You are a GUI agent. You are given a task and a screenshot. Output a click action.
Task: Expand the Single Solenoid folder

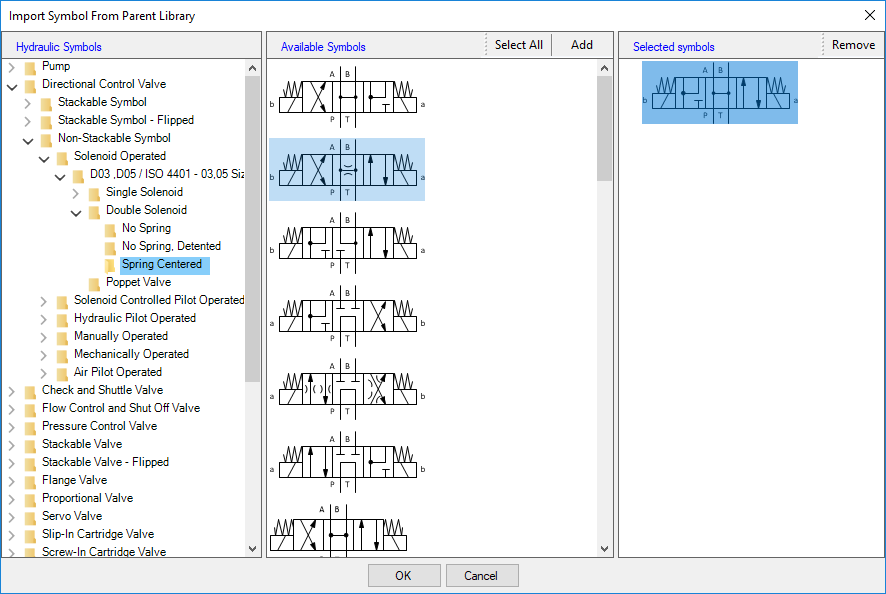click(x=77, y=193)
